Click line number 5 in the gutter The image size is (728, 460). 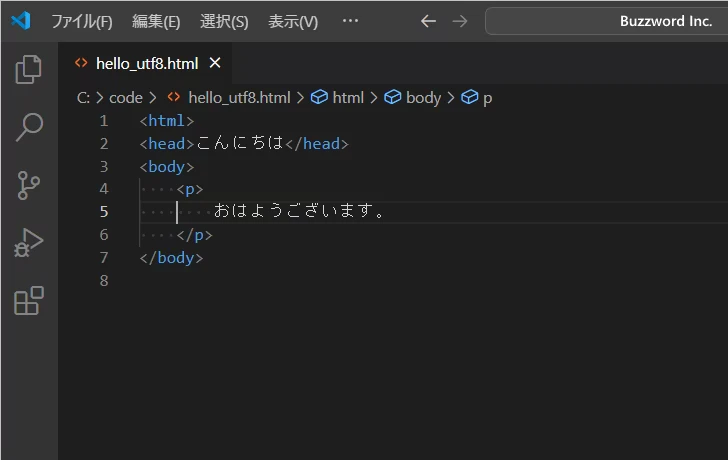pyautogui.click(x=104, y=212)
